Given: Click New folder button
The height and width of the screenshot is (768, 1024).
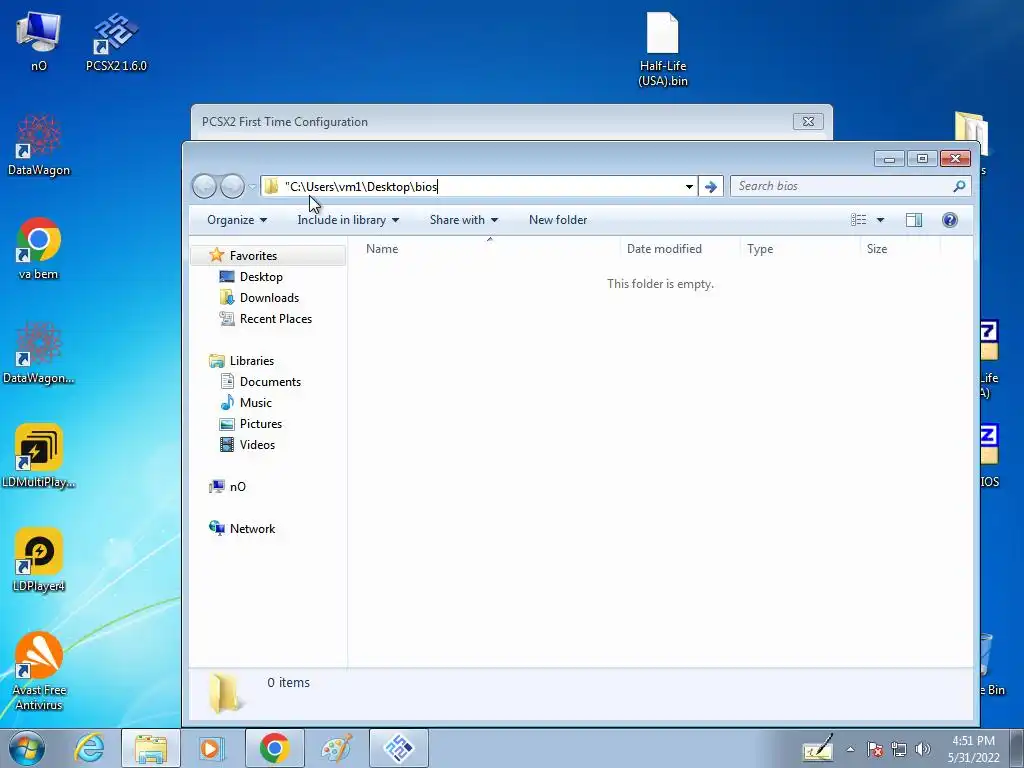Looking at the screenshot, I should click(x=558, y=220).
